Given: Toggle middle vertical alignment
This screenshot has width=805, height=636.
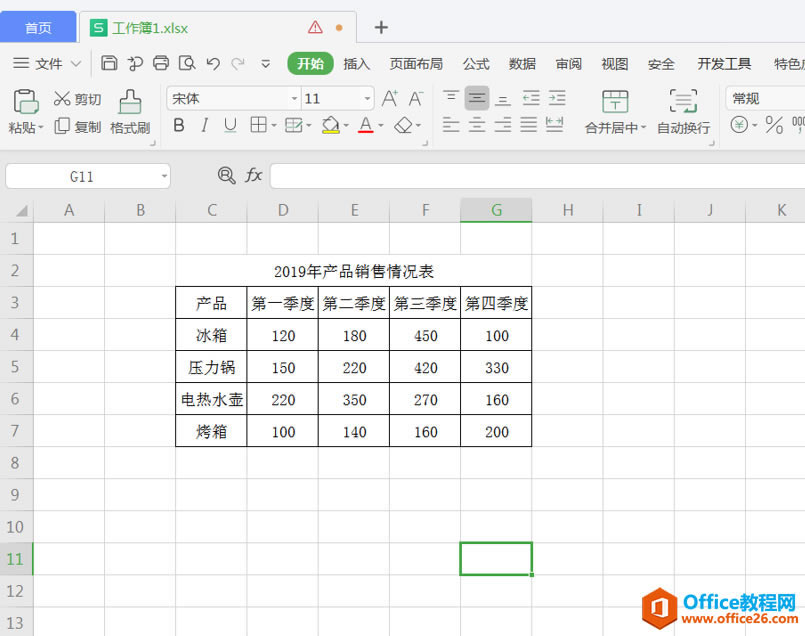Looking at the screenshot, I should coord(477,98).
